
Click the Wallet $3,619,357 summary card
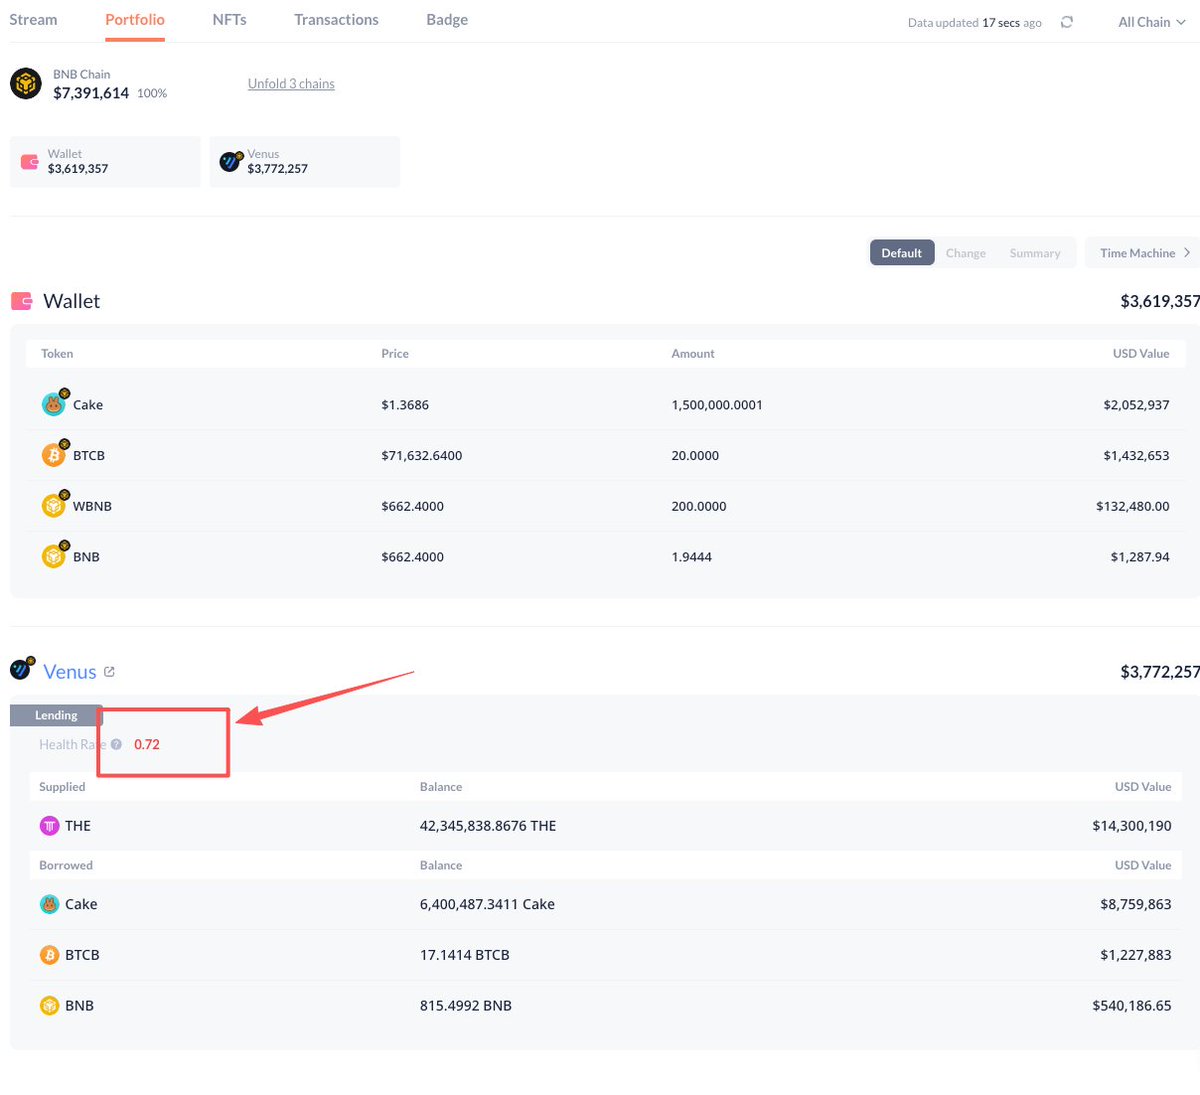coord(105,162)
